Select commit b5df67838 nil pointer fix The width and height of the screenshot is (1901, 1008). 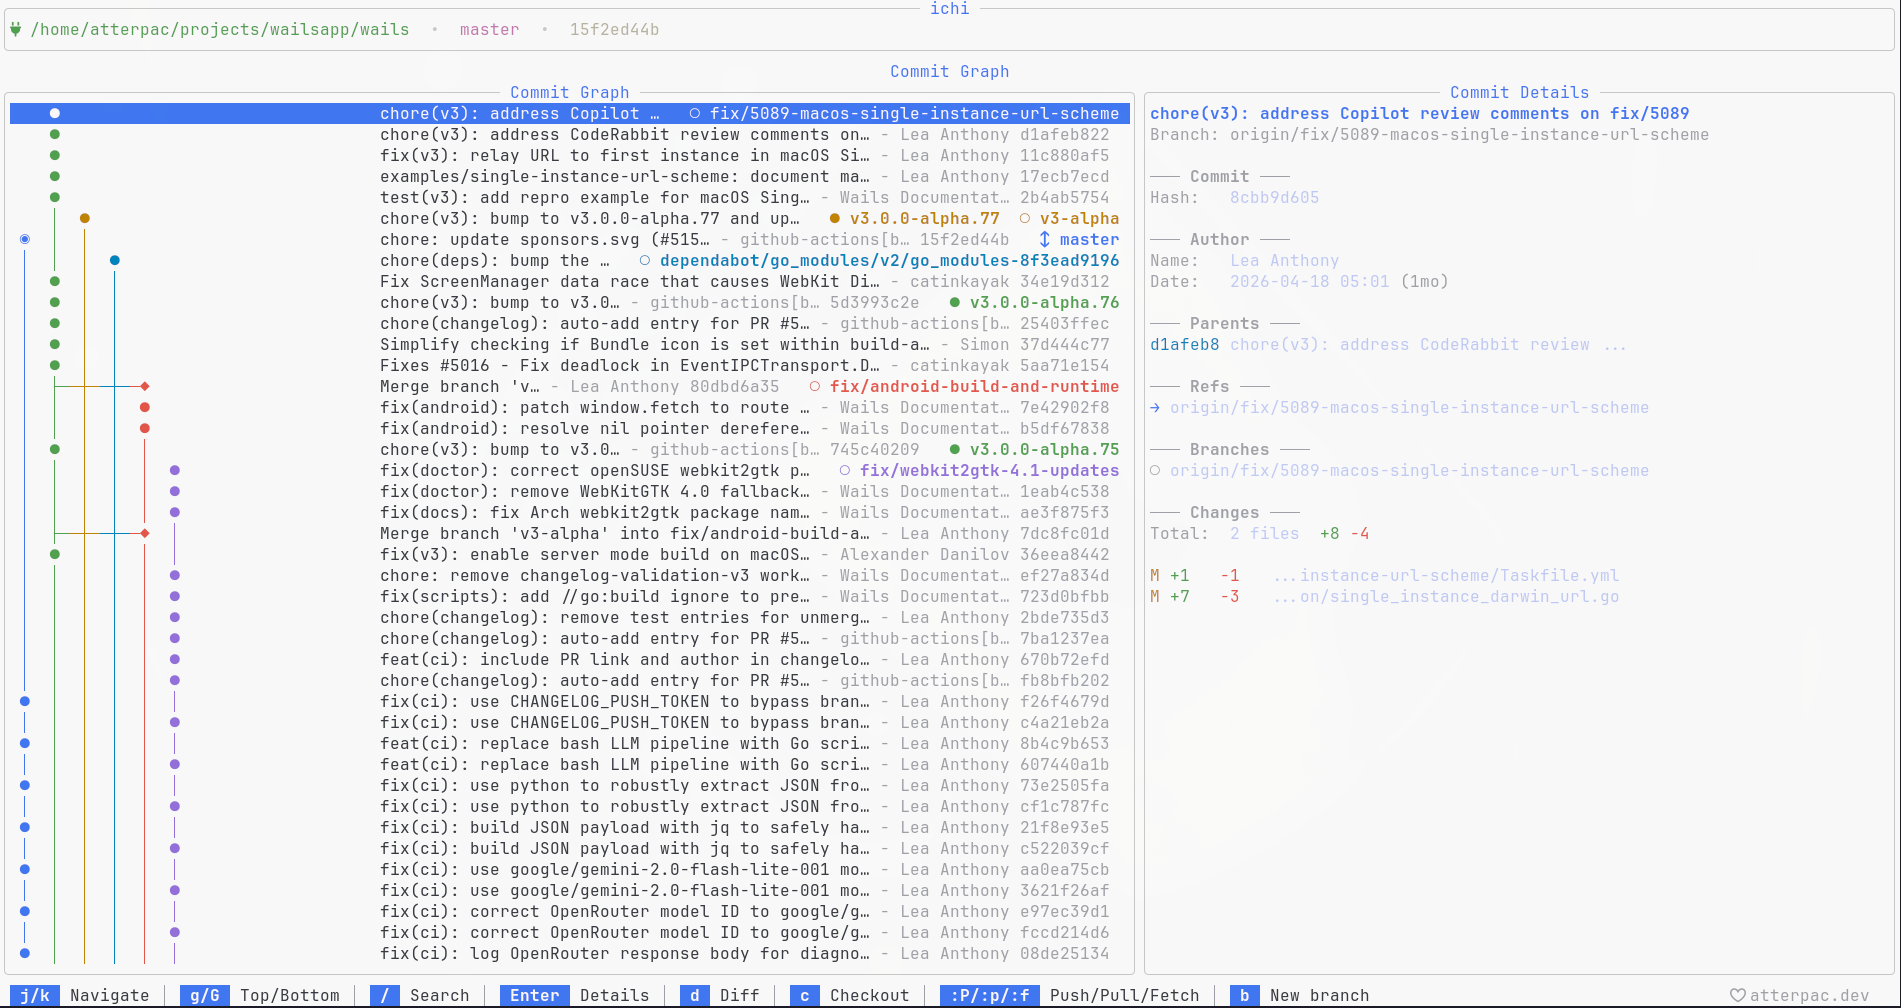pyautogui.click(x=570, y=429)
